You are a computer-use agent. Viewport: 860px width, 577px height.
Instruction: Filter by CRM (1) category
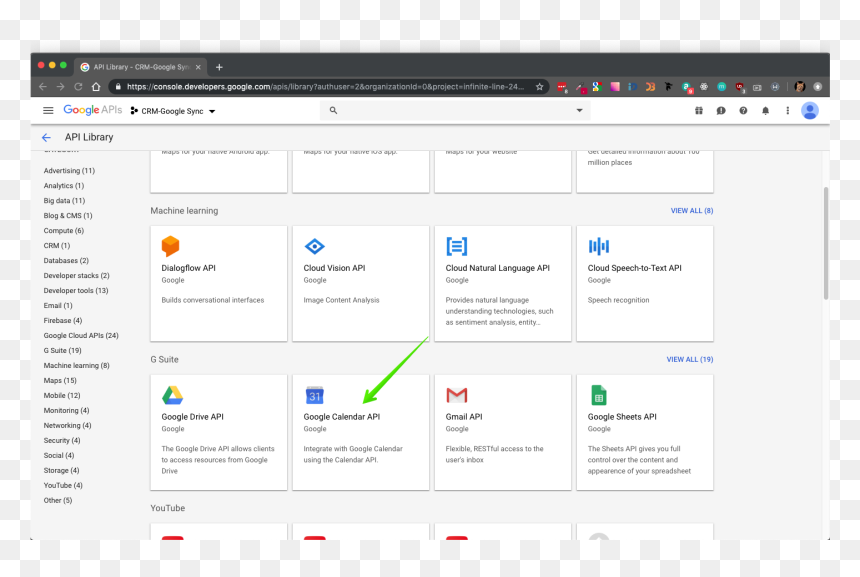56,246
